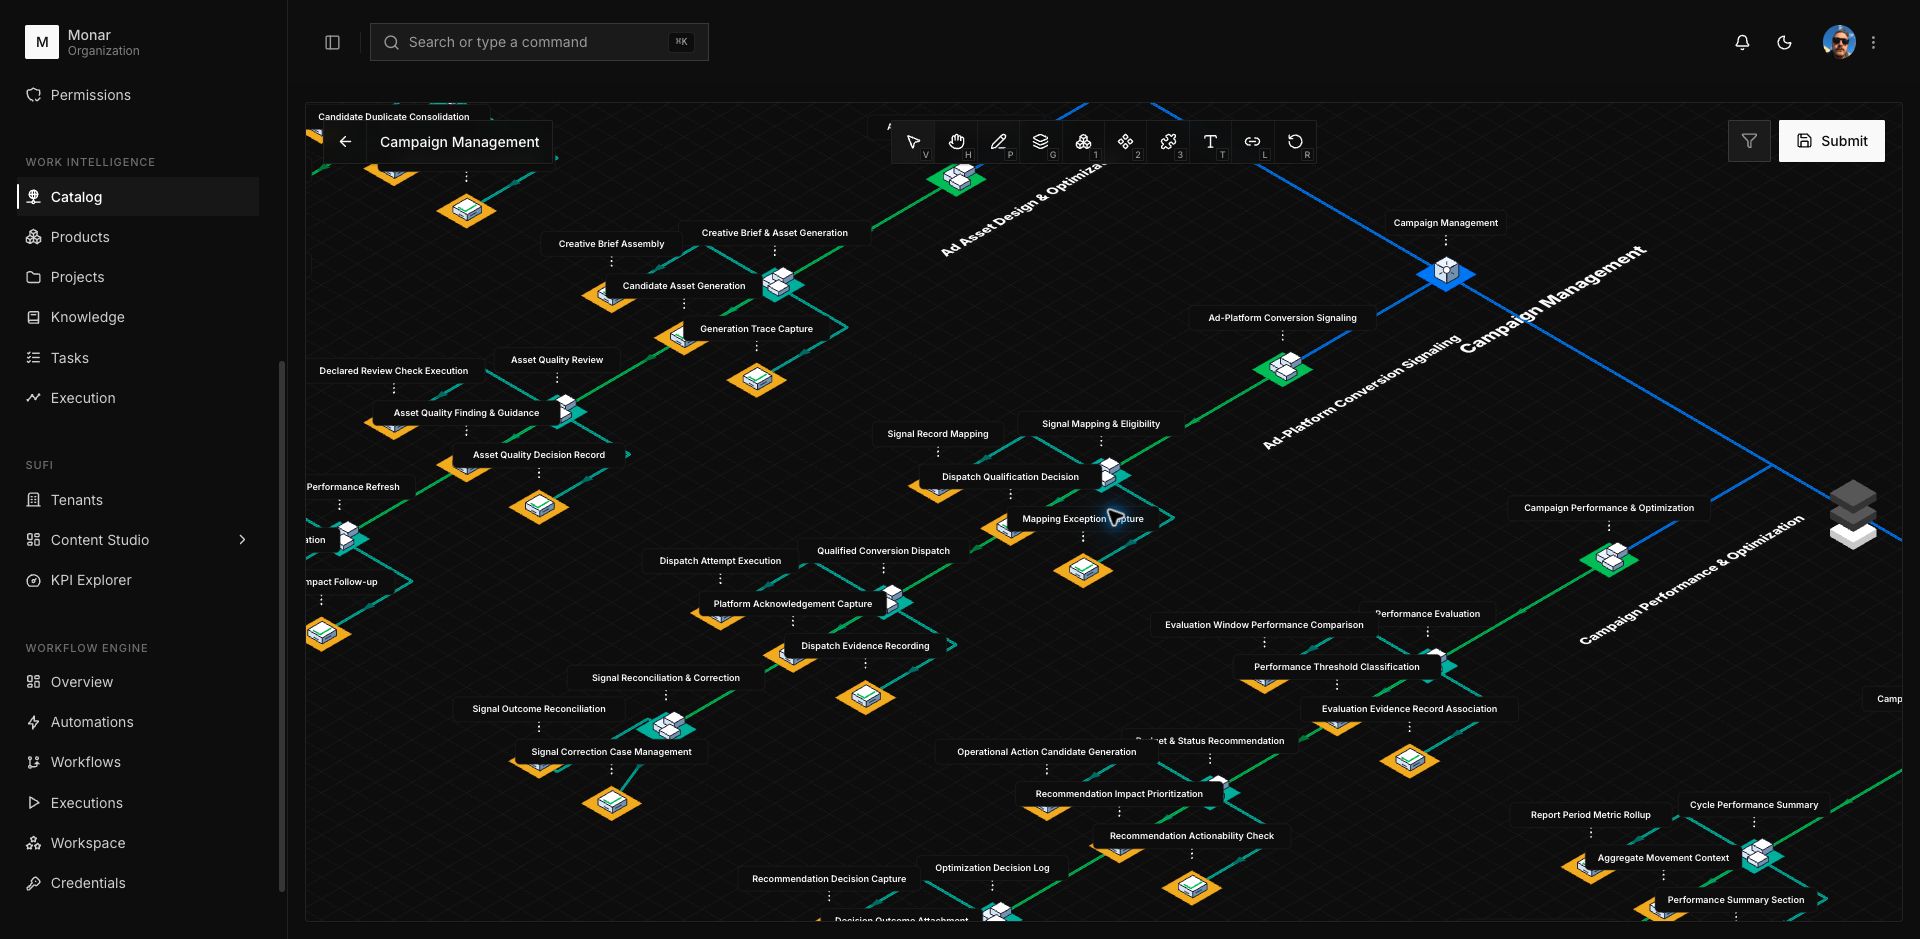The height and width of the screenshot is (939, 1920).
Task: Click the green Ad-Platform Conversion Signaling node
Action: [1283, 368]
